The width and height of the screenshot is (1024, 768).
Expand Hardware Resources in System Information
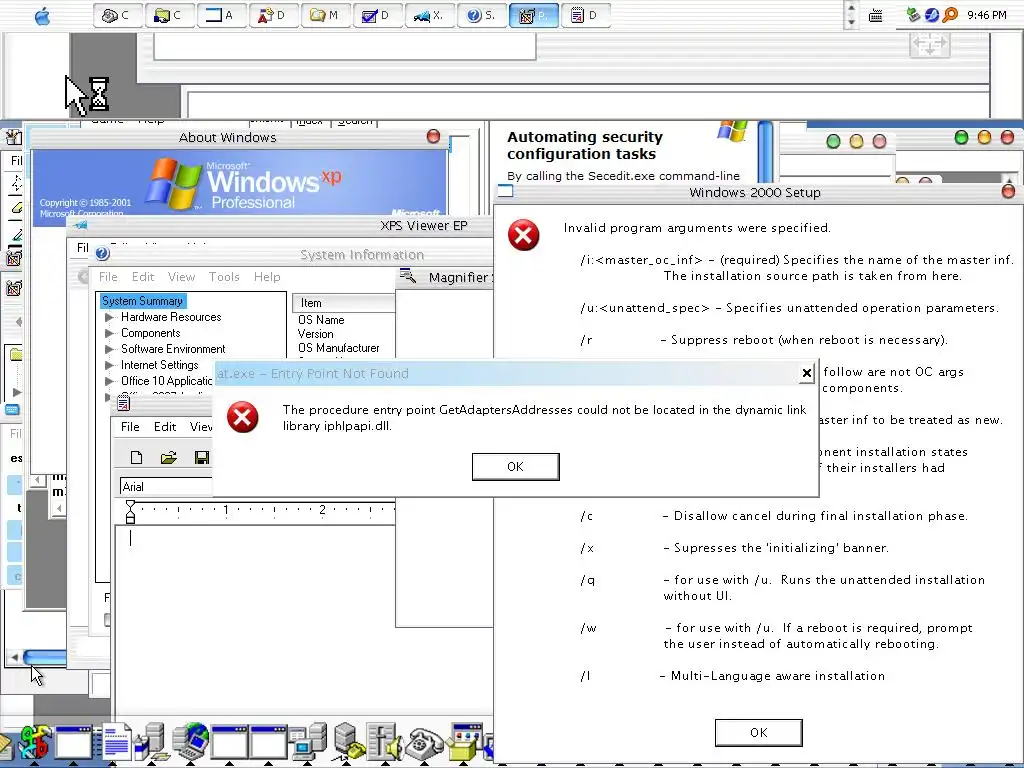(x=110, y=317)
